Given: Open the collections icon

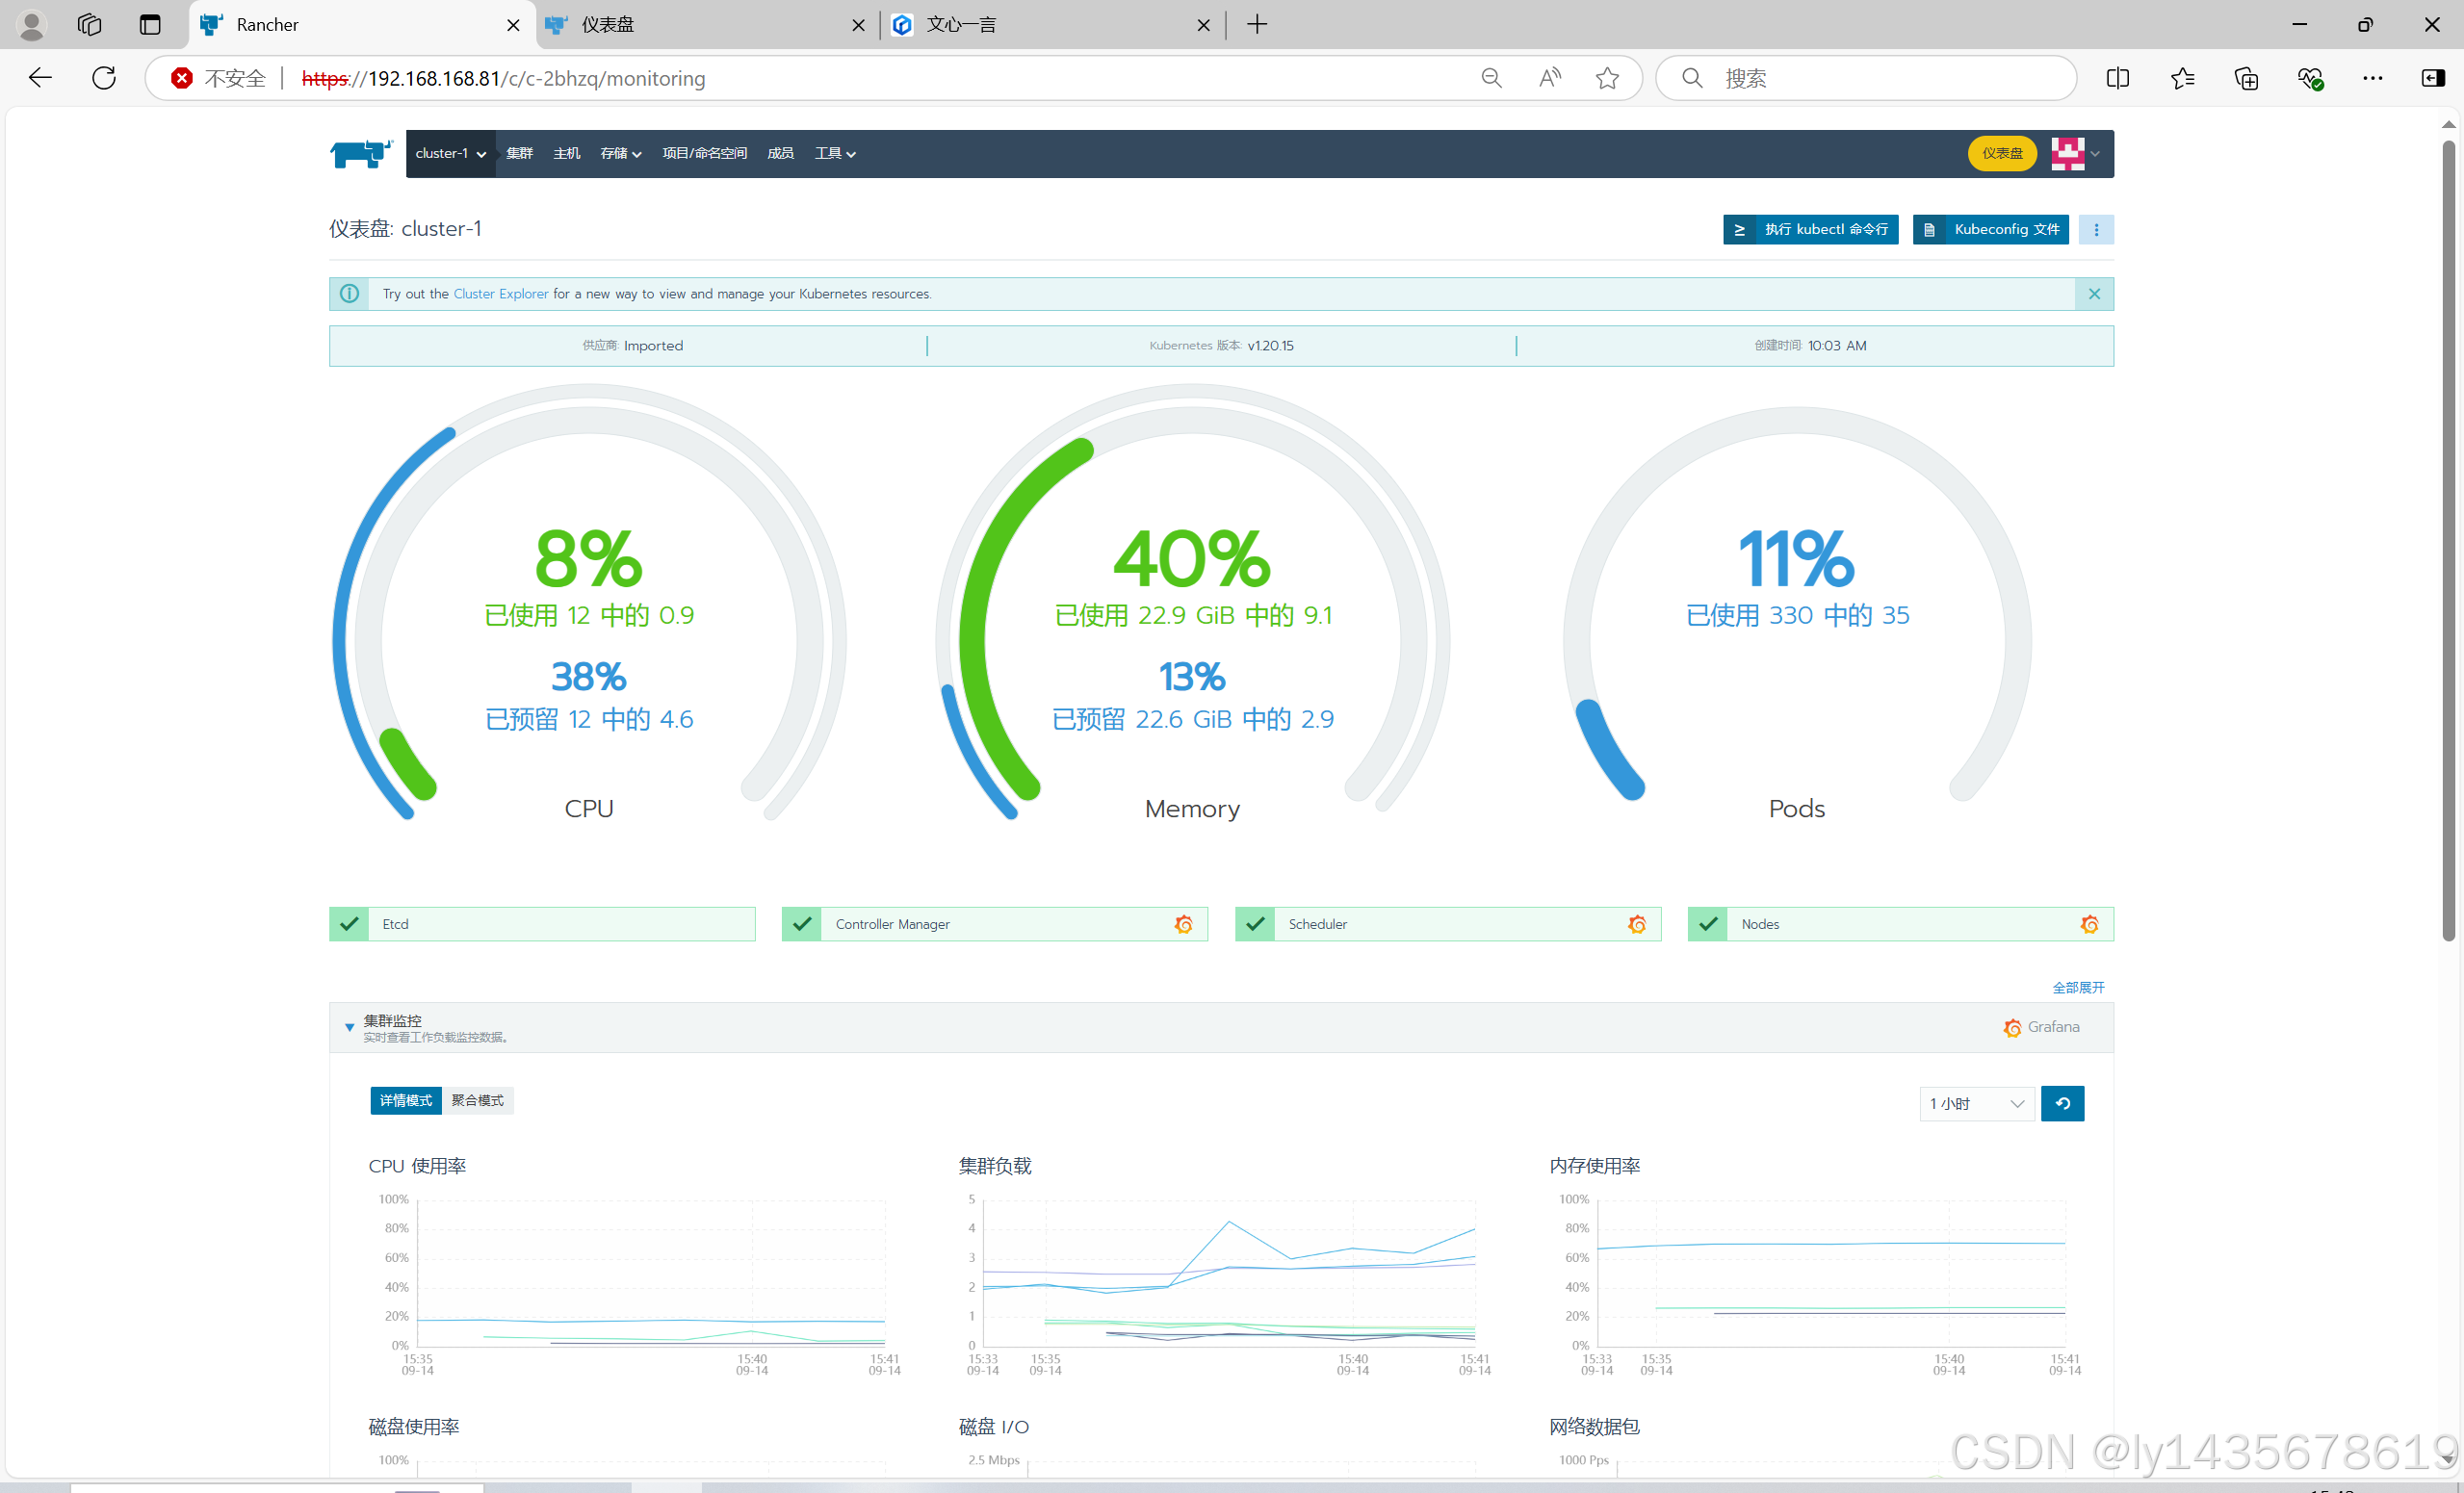Looking at the screenshot, I should coord(2246,78).
